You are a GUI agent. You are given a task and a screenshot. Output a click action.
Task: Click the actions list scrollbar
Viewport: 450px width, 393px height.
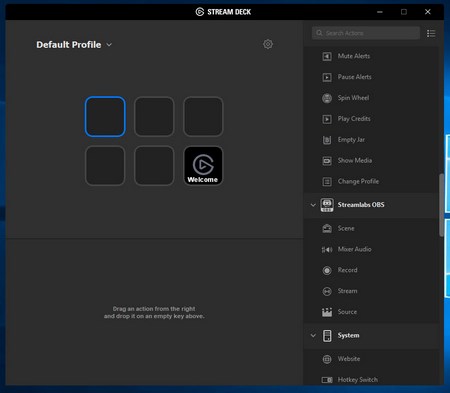(x=441, y=205)
